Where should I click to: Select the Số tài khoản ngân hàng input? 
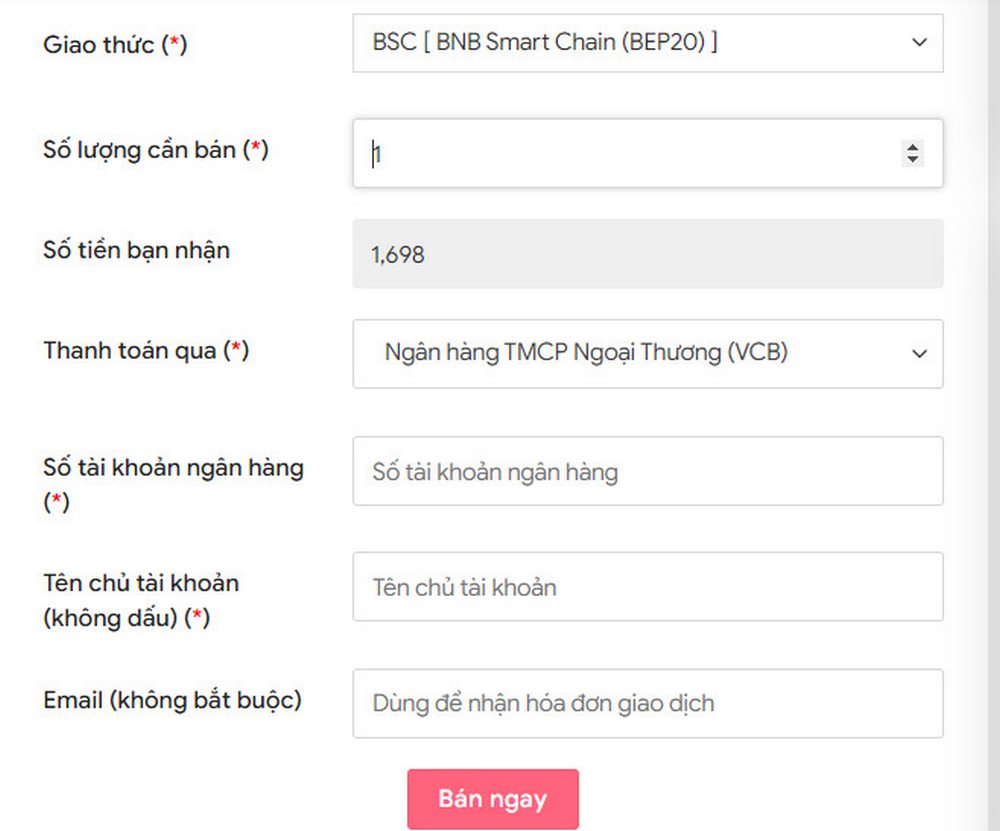(x=647, y=471)
